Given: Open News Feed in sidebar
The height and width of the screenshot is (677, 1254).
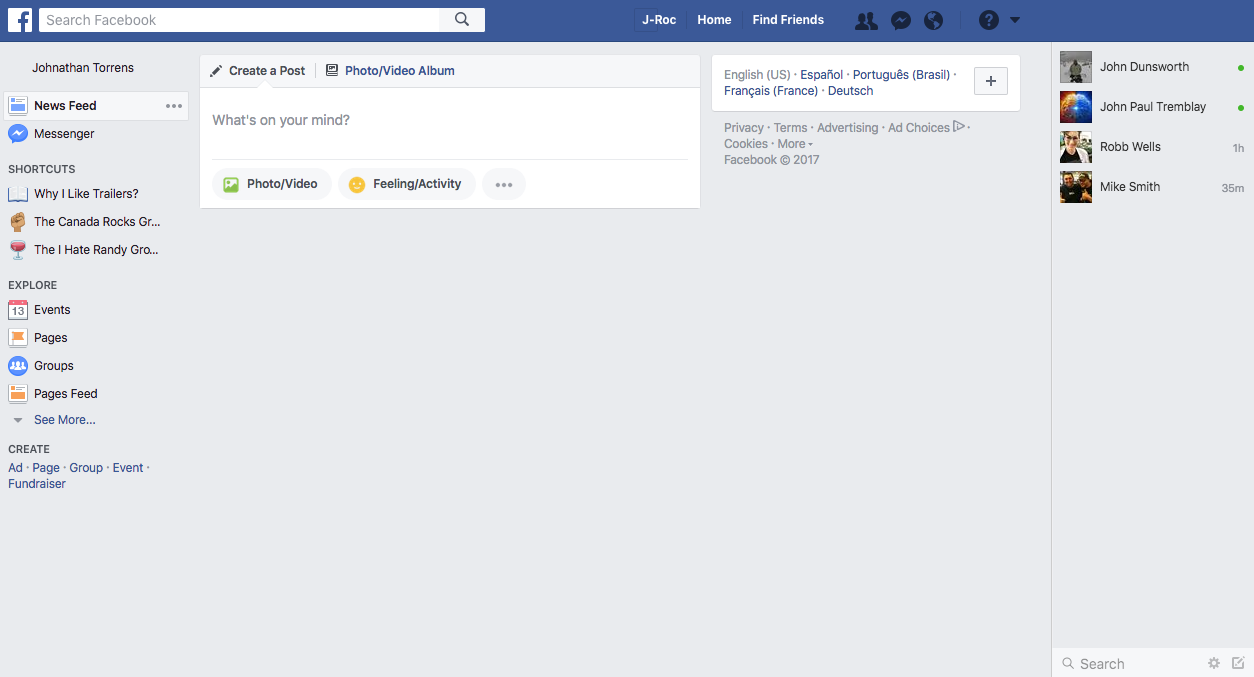Looking at the screenshot, I should pyautogui.click(x=65, y=106).
